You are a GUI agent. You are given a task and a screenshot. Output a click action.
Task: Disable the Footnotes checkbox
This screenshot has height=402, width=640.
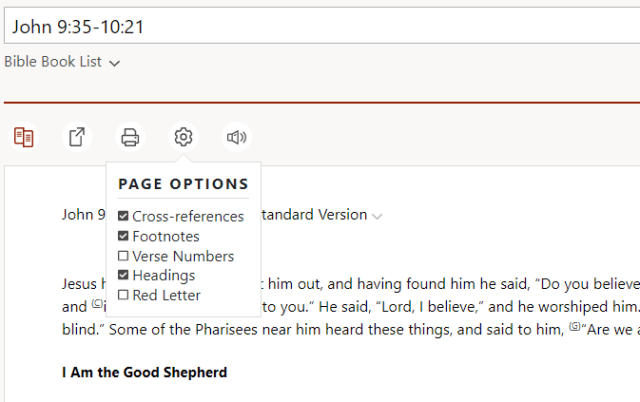point(123,236)
